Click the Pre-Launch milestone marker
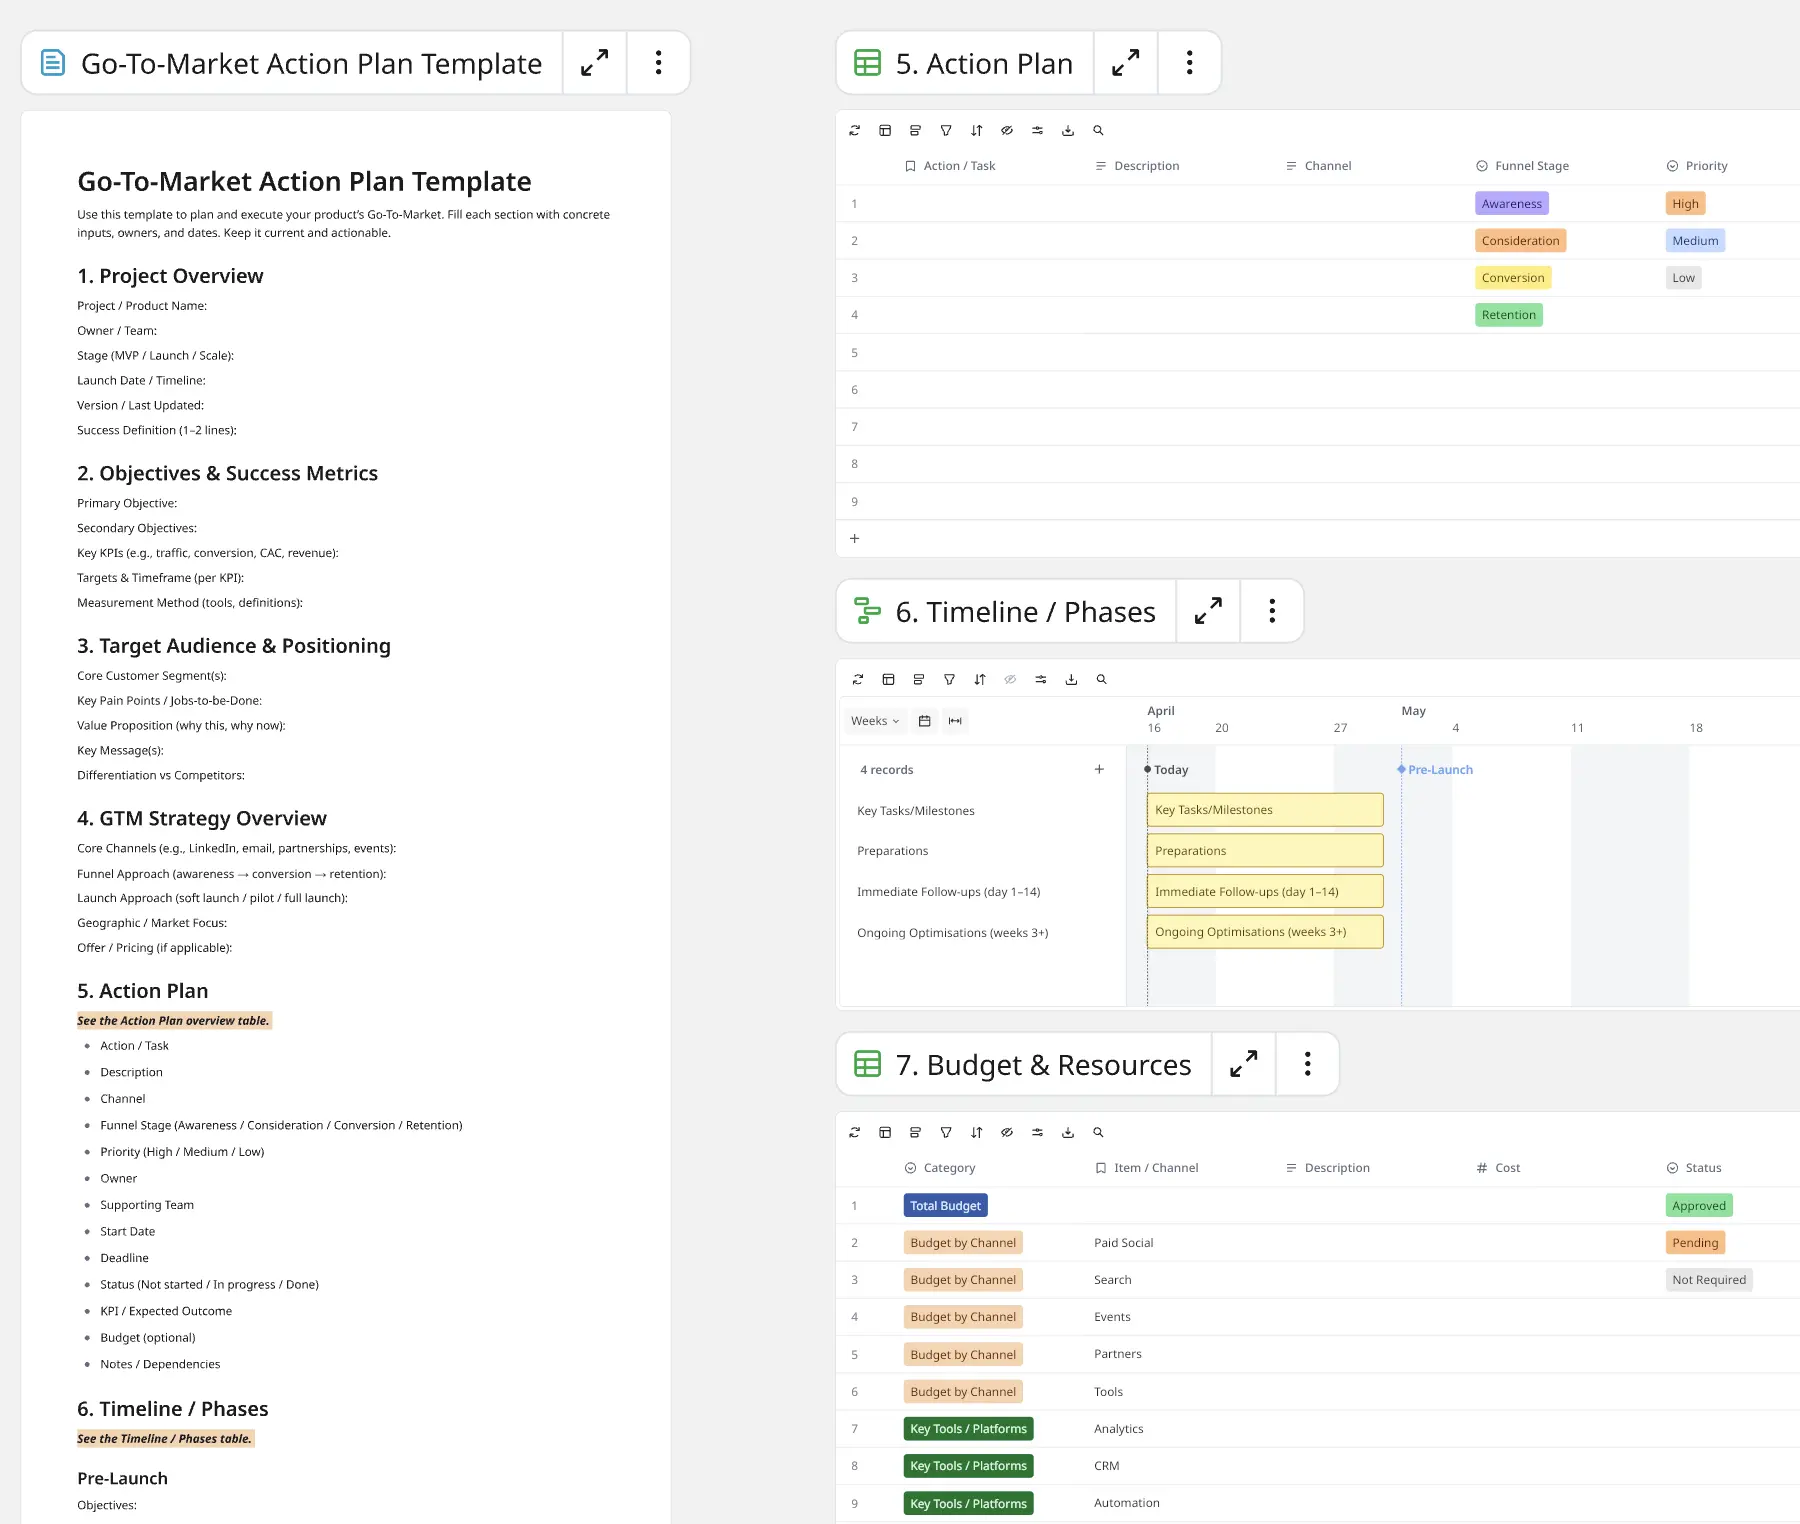 1402,769
